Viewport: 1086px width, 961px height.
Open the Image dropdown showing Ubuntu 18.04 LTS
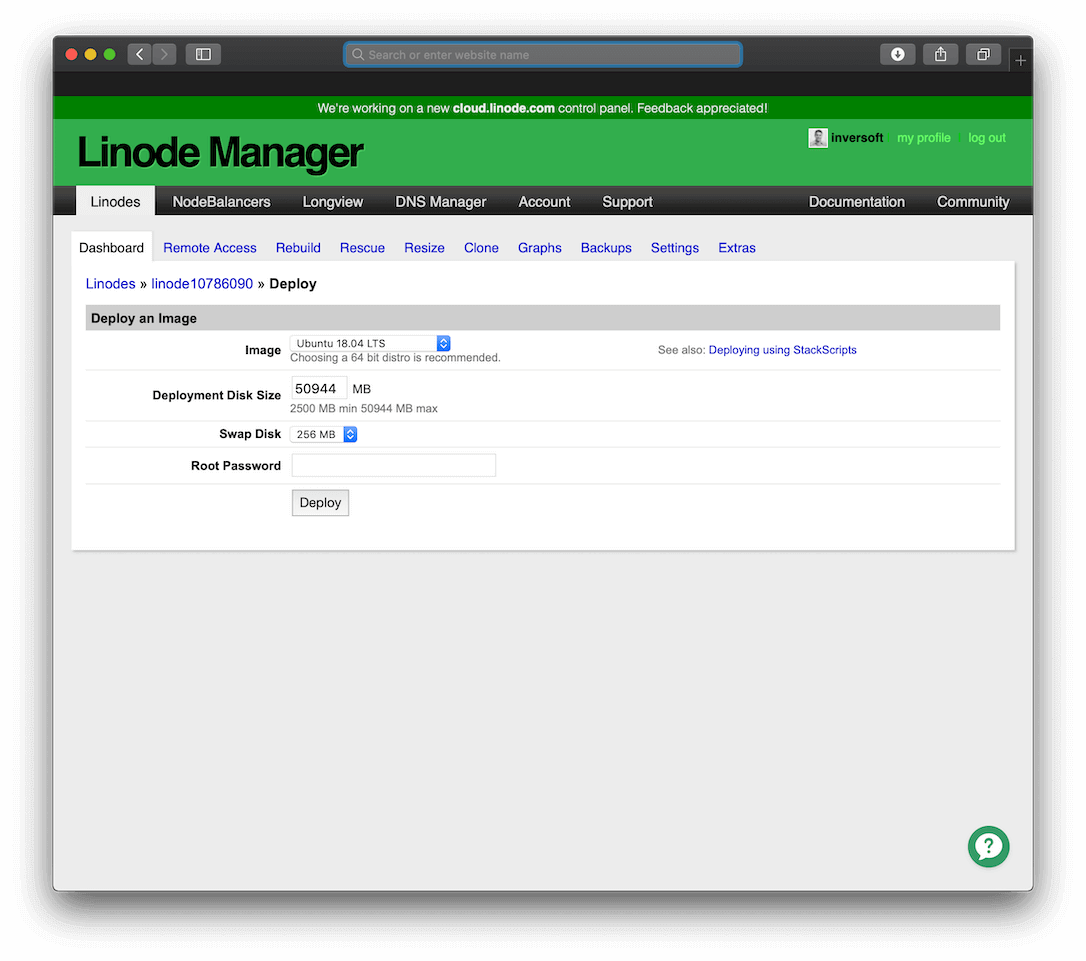[371, 343]
